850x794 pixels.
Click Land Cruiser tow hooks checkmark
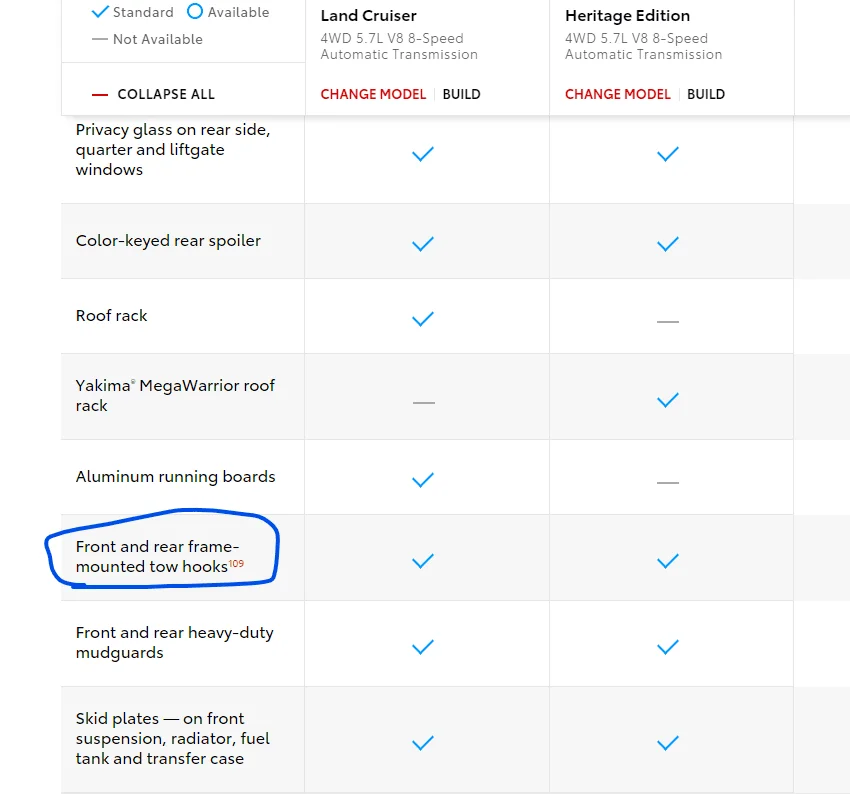coord(423,560)
